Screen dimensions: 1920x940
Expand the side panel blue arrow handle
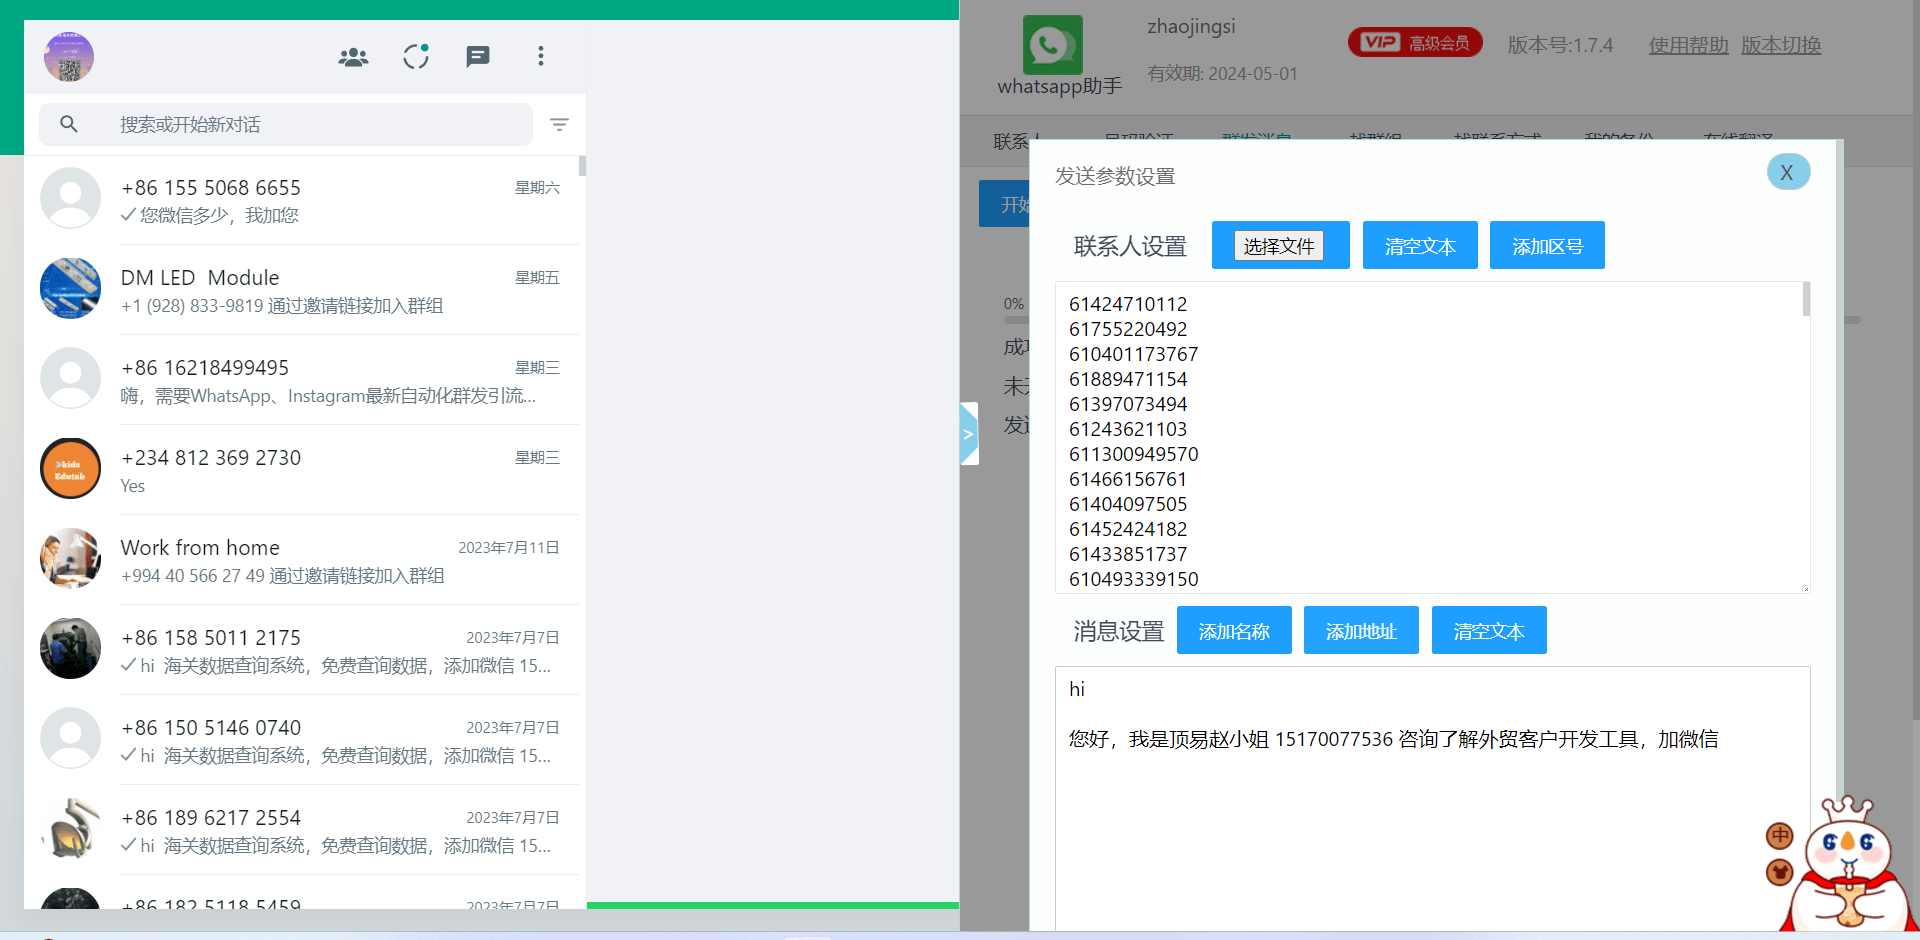pos(968,434)
